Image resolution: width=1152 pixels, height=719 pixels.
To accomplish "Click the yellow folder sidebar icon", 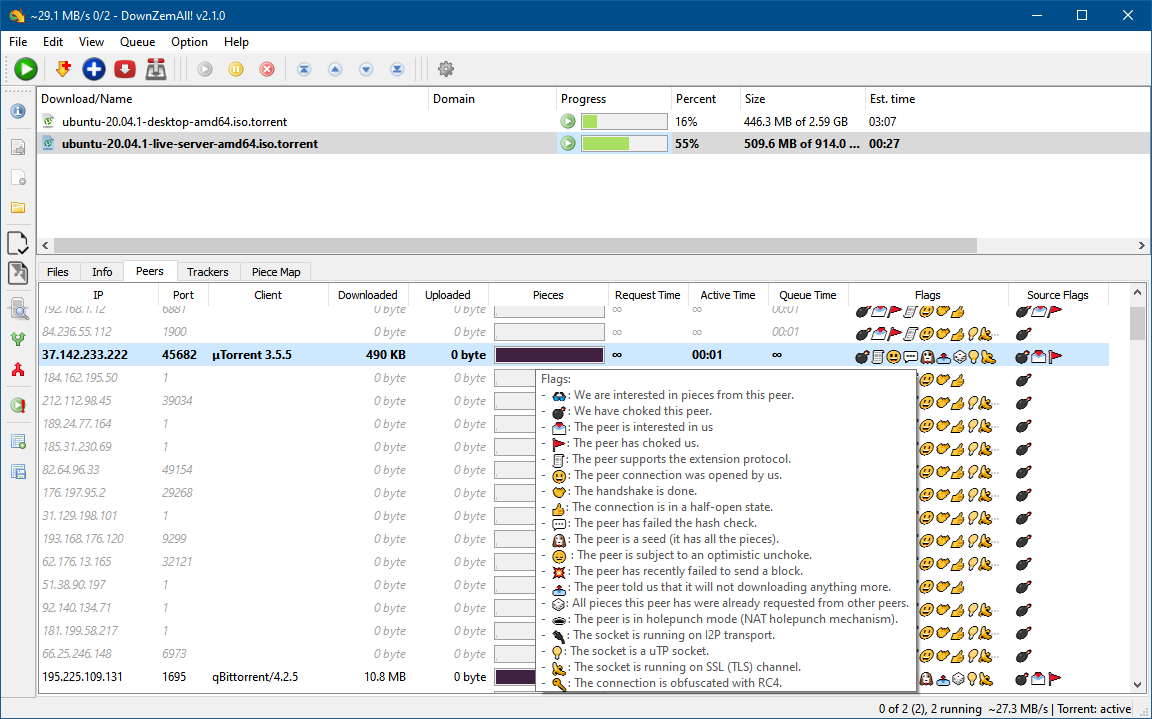I will click(x=18, y=208).
